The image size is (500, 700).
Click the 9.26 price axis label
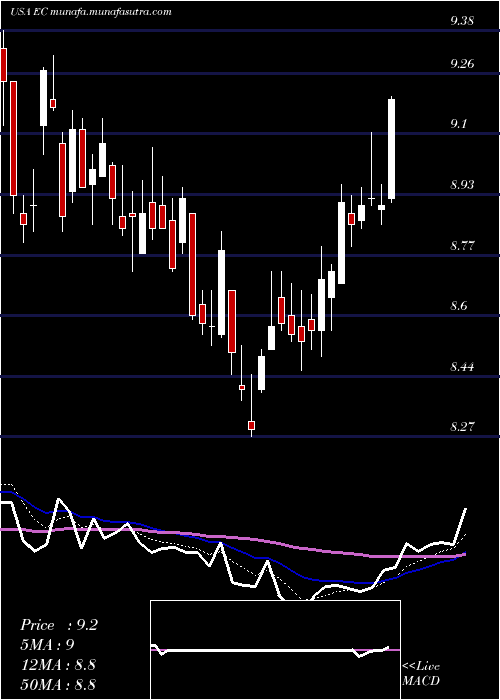point(462,64)
